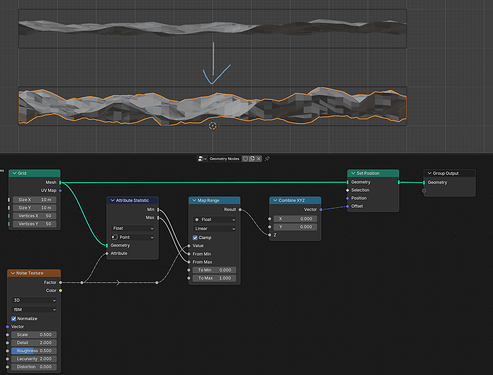Click the Combine XYZ Z input socket
Screen dimensions: 493x375
pos(270,235)
